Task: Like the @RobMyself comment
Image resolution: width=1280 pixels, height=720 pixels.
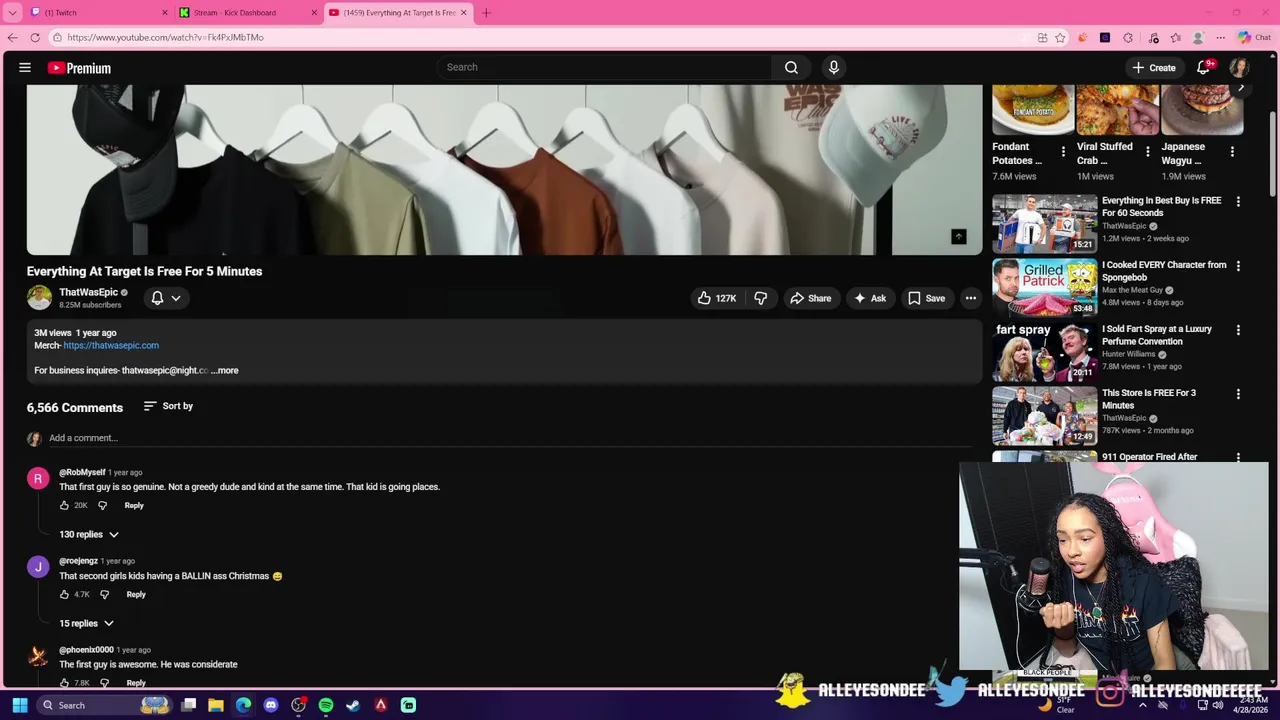Action: click(x=65, y=505)
